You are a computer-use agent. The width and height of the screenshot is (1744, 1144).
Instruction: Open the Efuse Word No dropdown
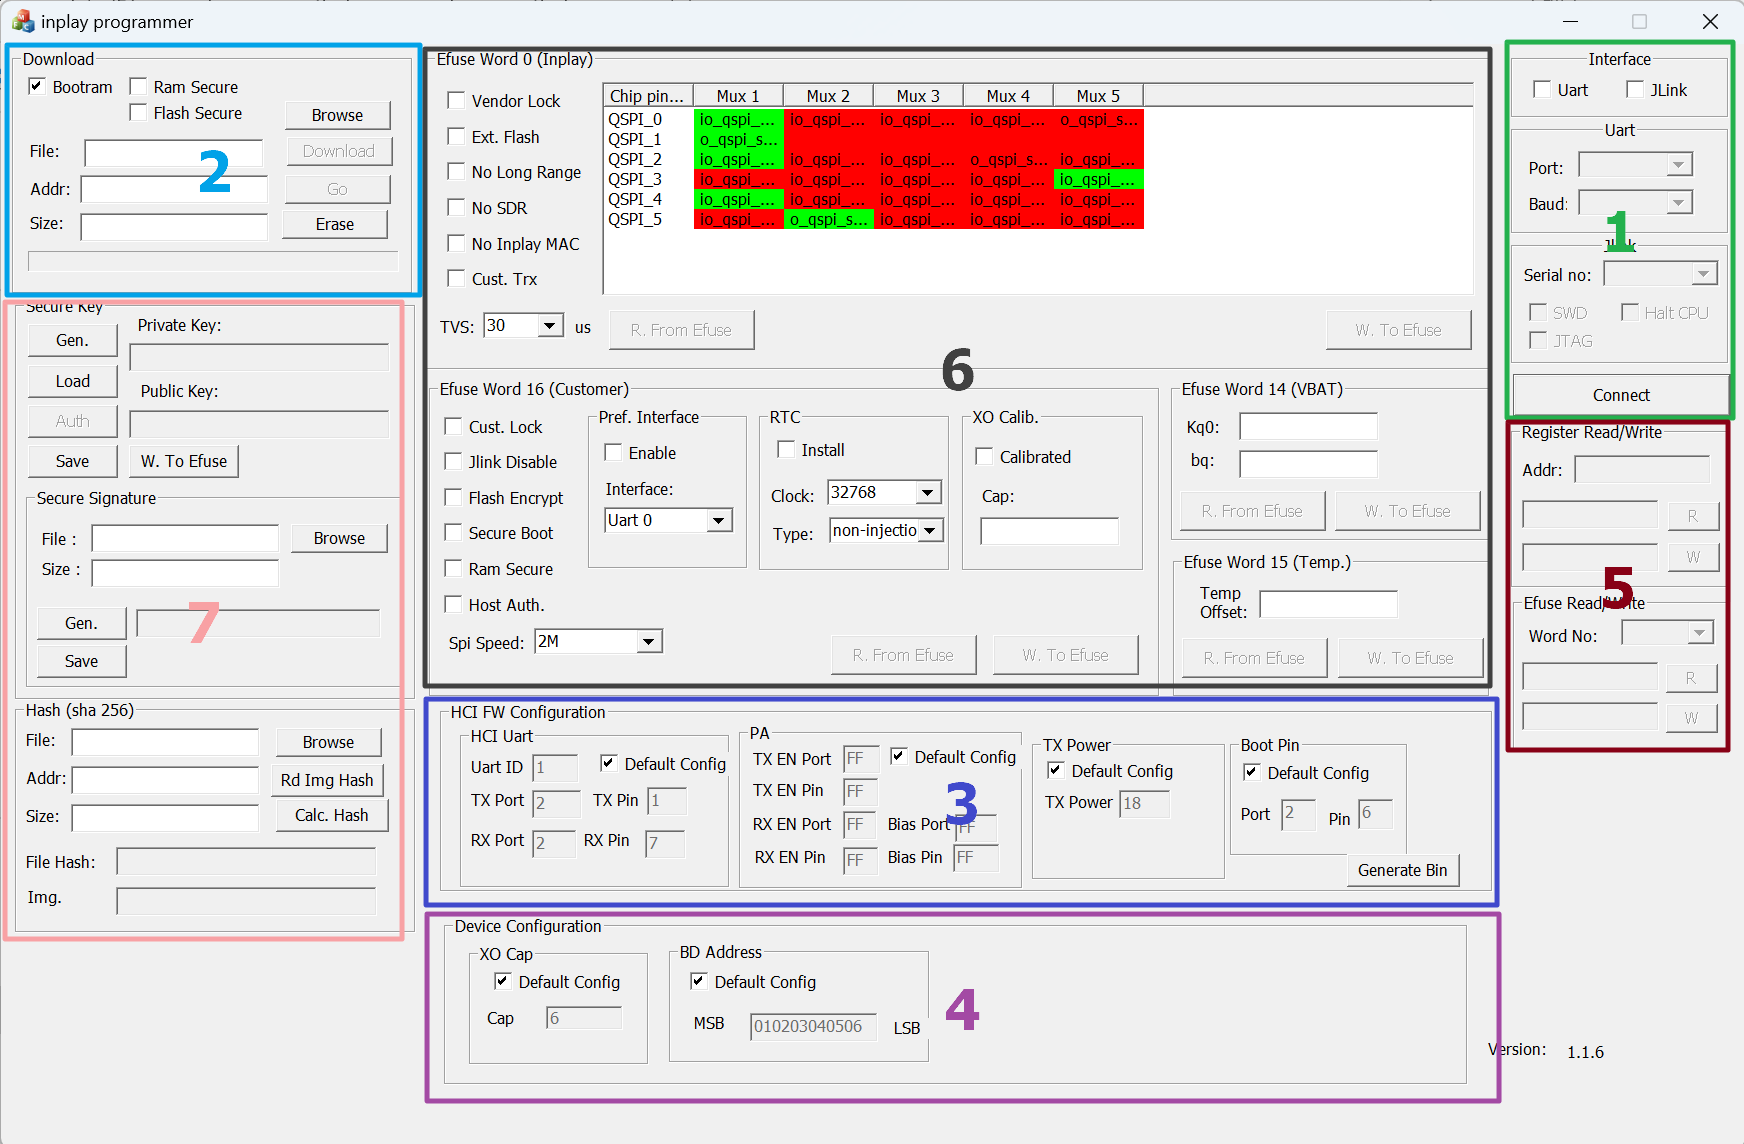(1699, 633)
